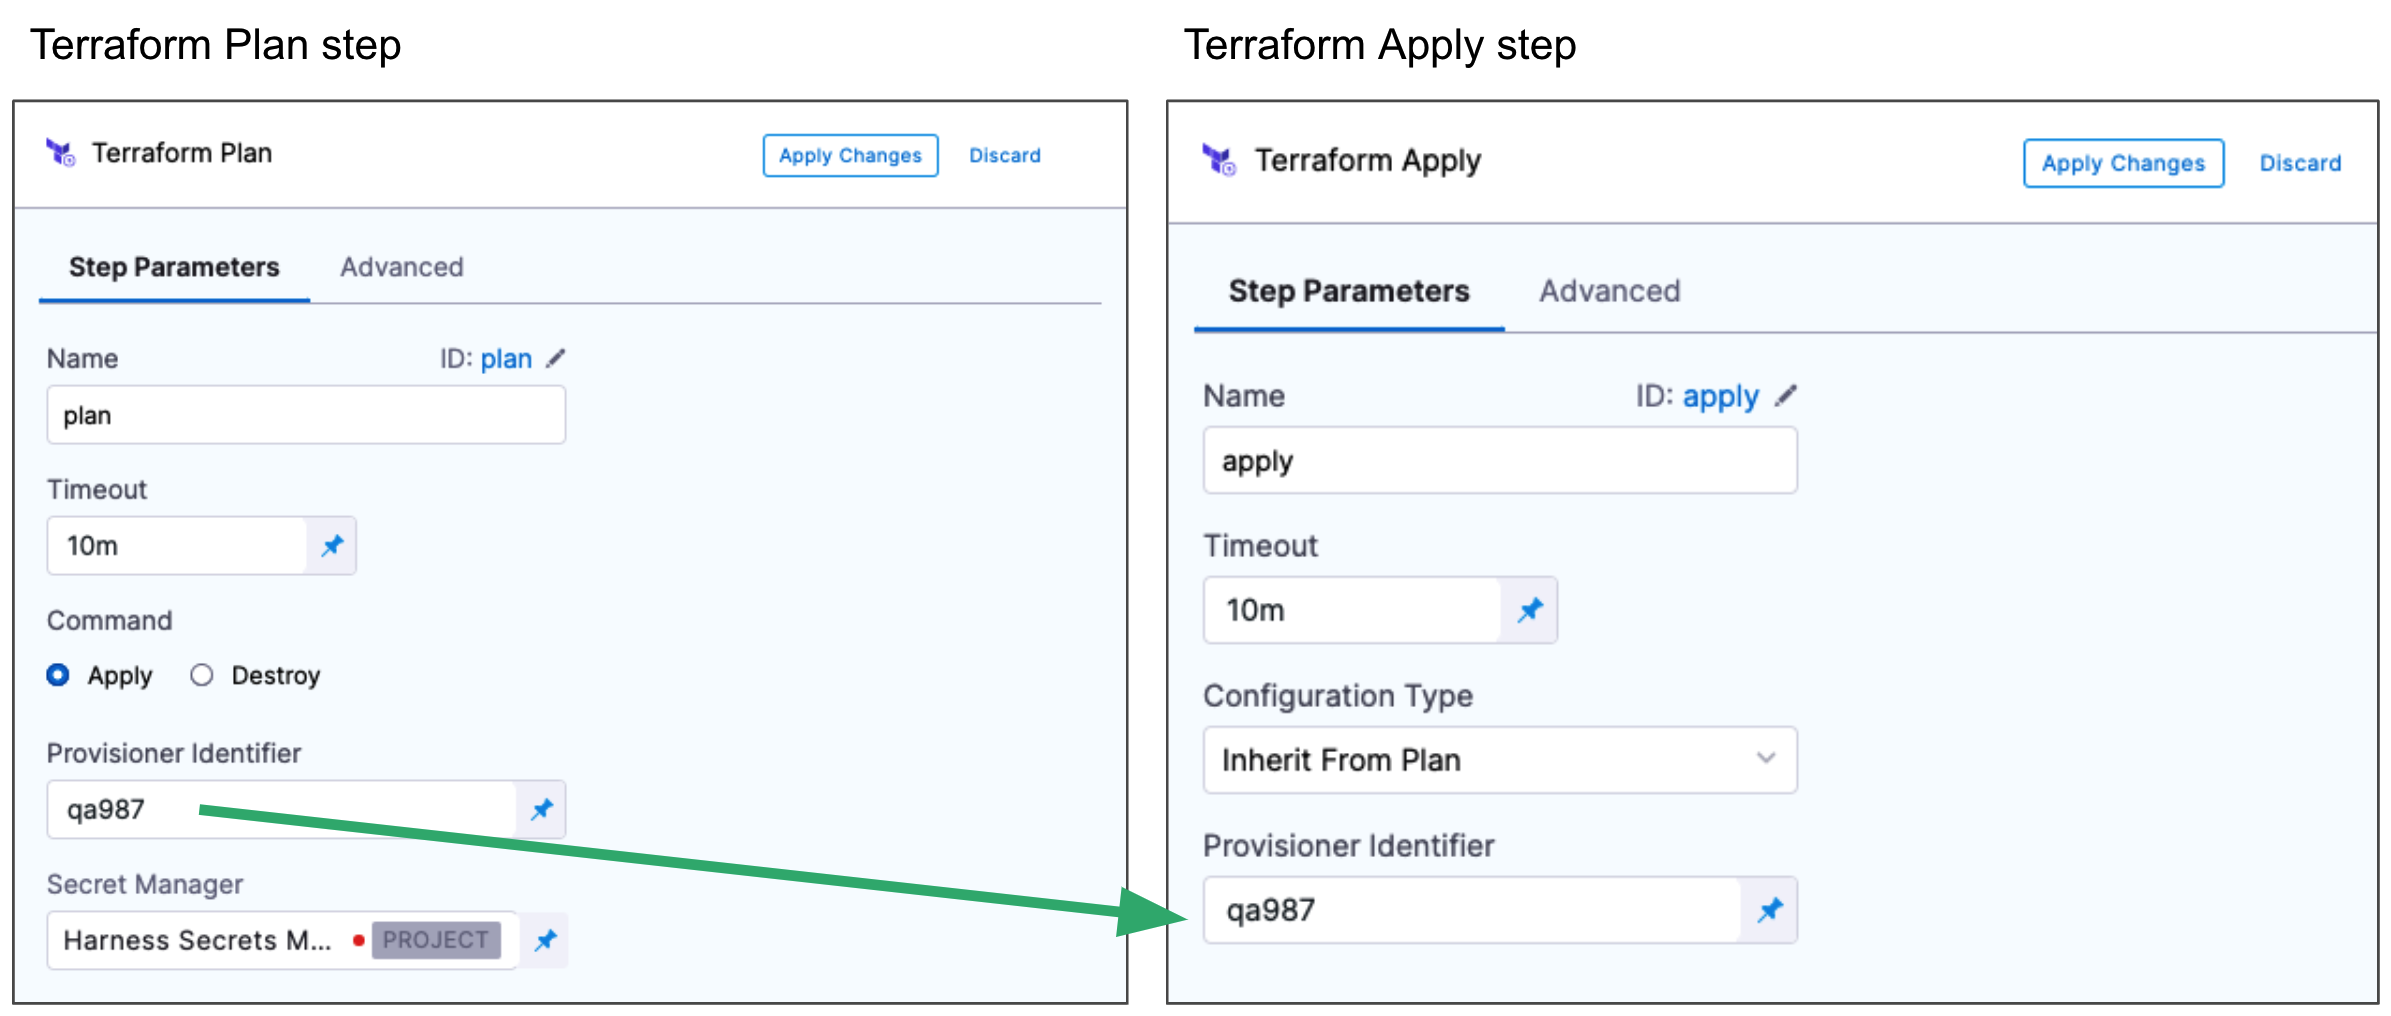Screen dimensions: 2391x1016
Task: Click the Terraform Apply step logo icon
Action: coord(1218,159)
